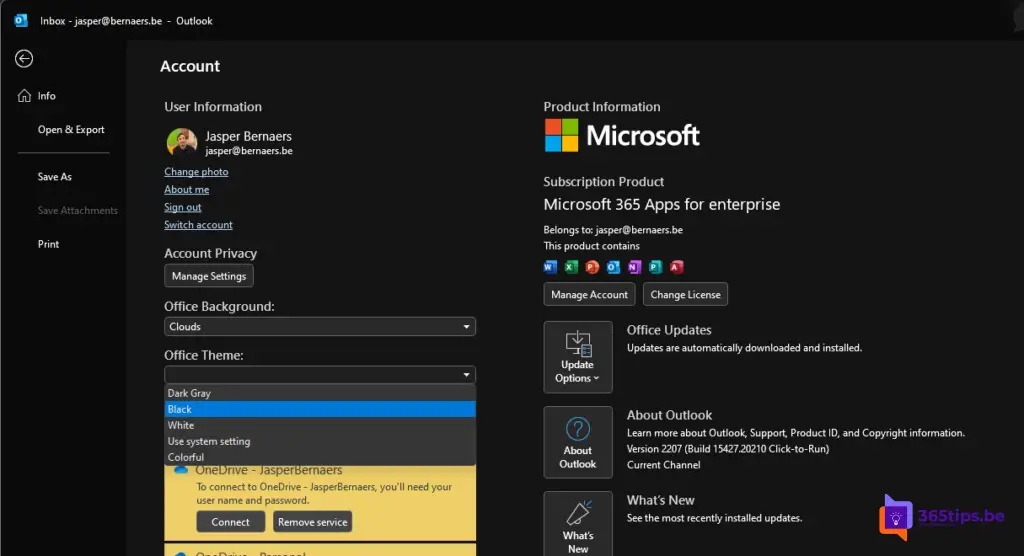The width and height of the screenshot is (1024, 556).
Task: Click the Access app icon
Action: 677,267
